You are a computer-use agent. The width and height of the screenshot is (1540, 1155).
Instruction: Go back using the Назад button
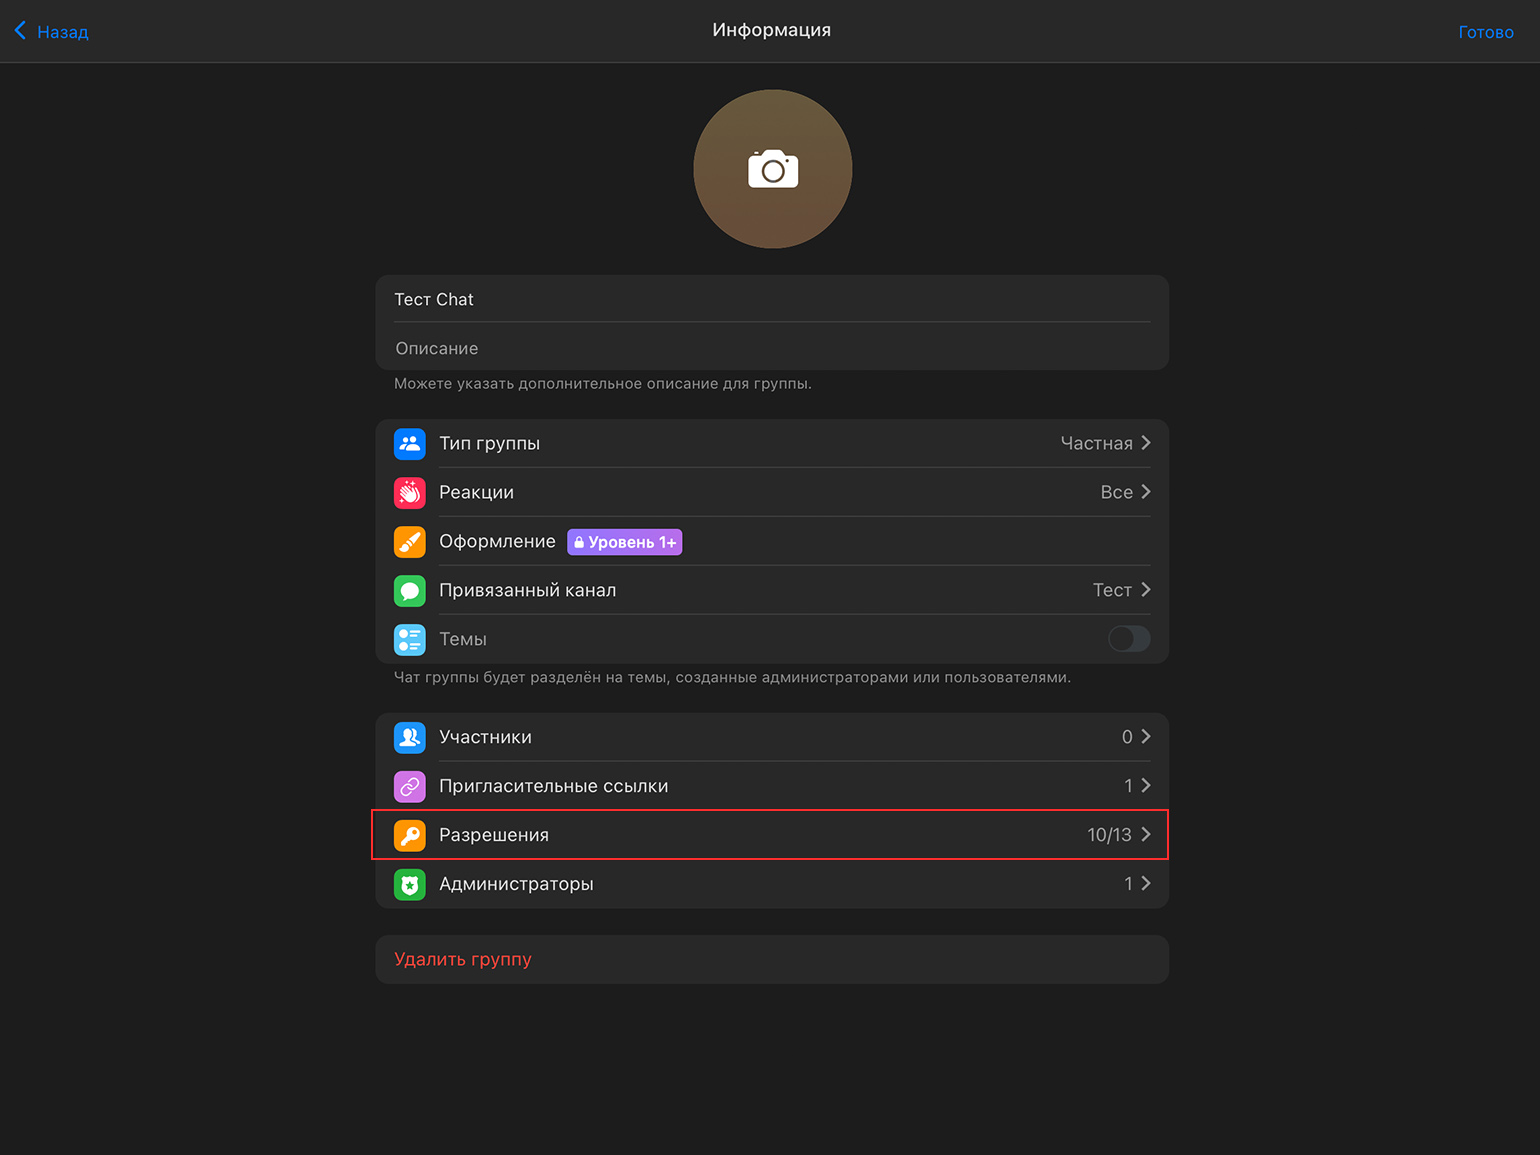tap(51, 31)
